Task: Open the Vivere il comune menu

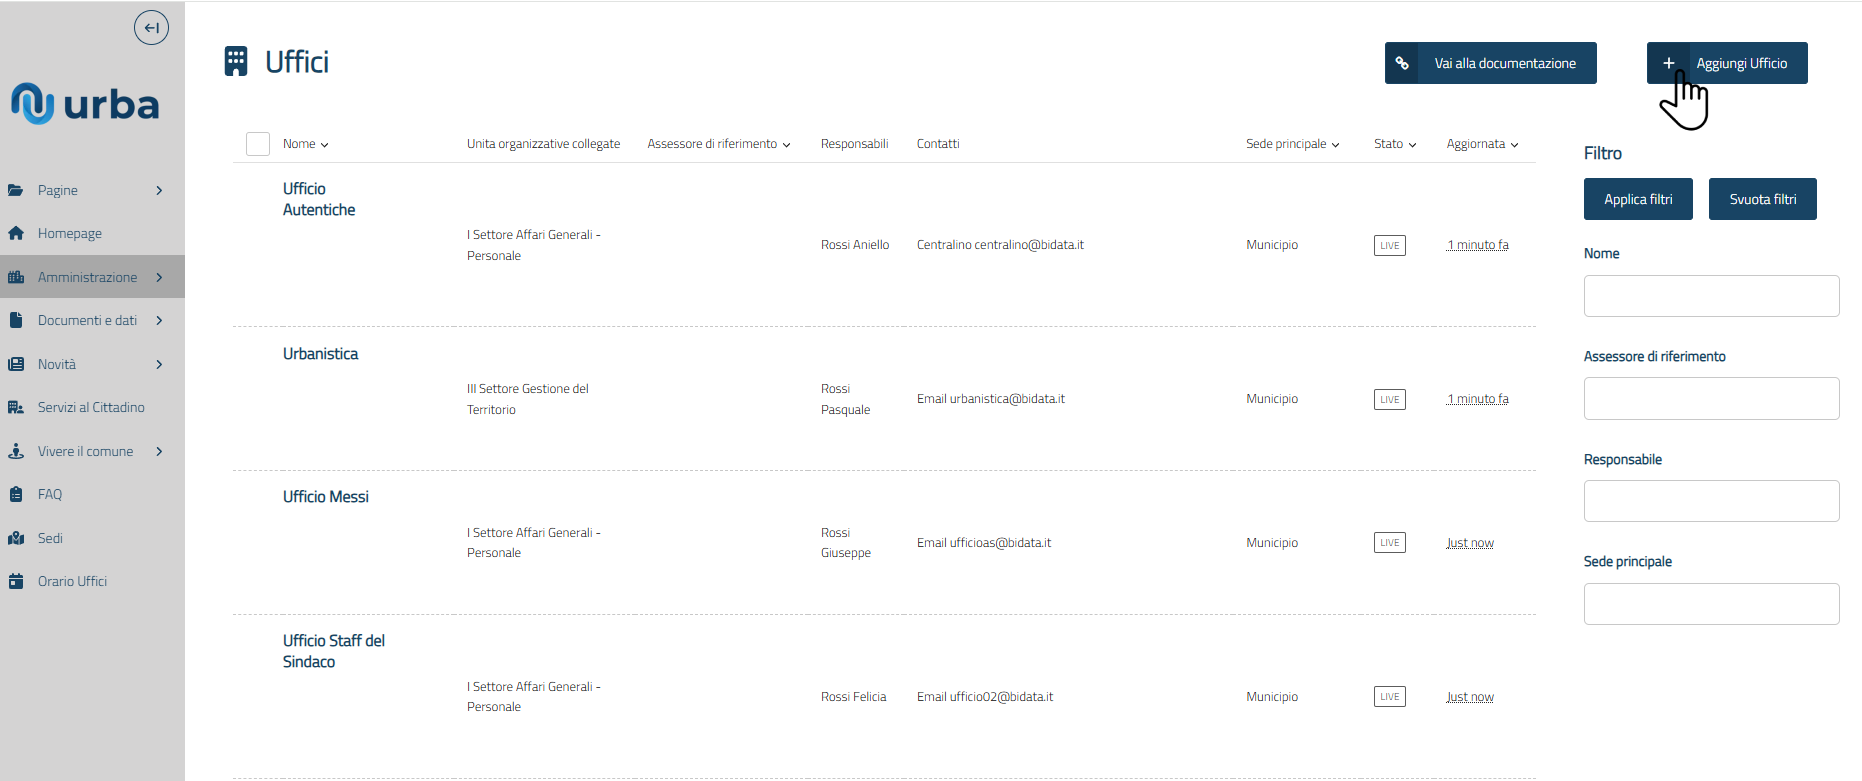Action: tap(86, 451)
